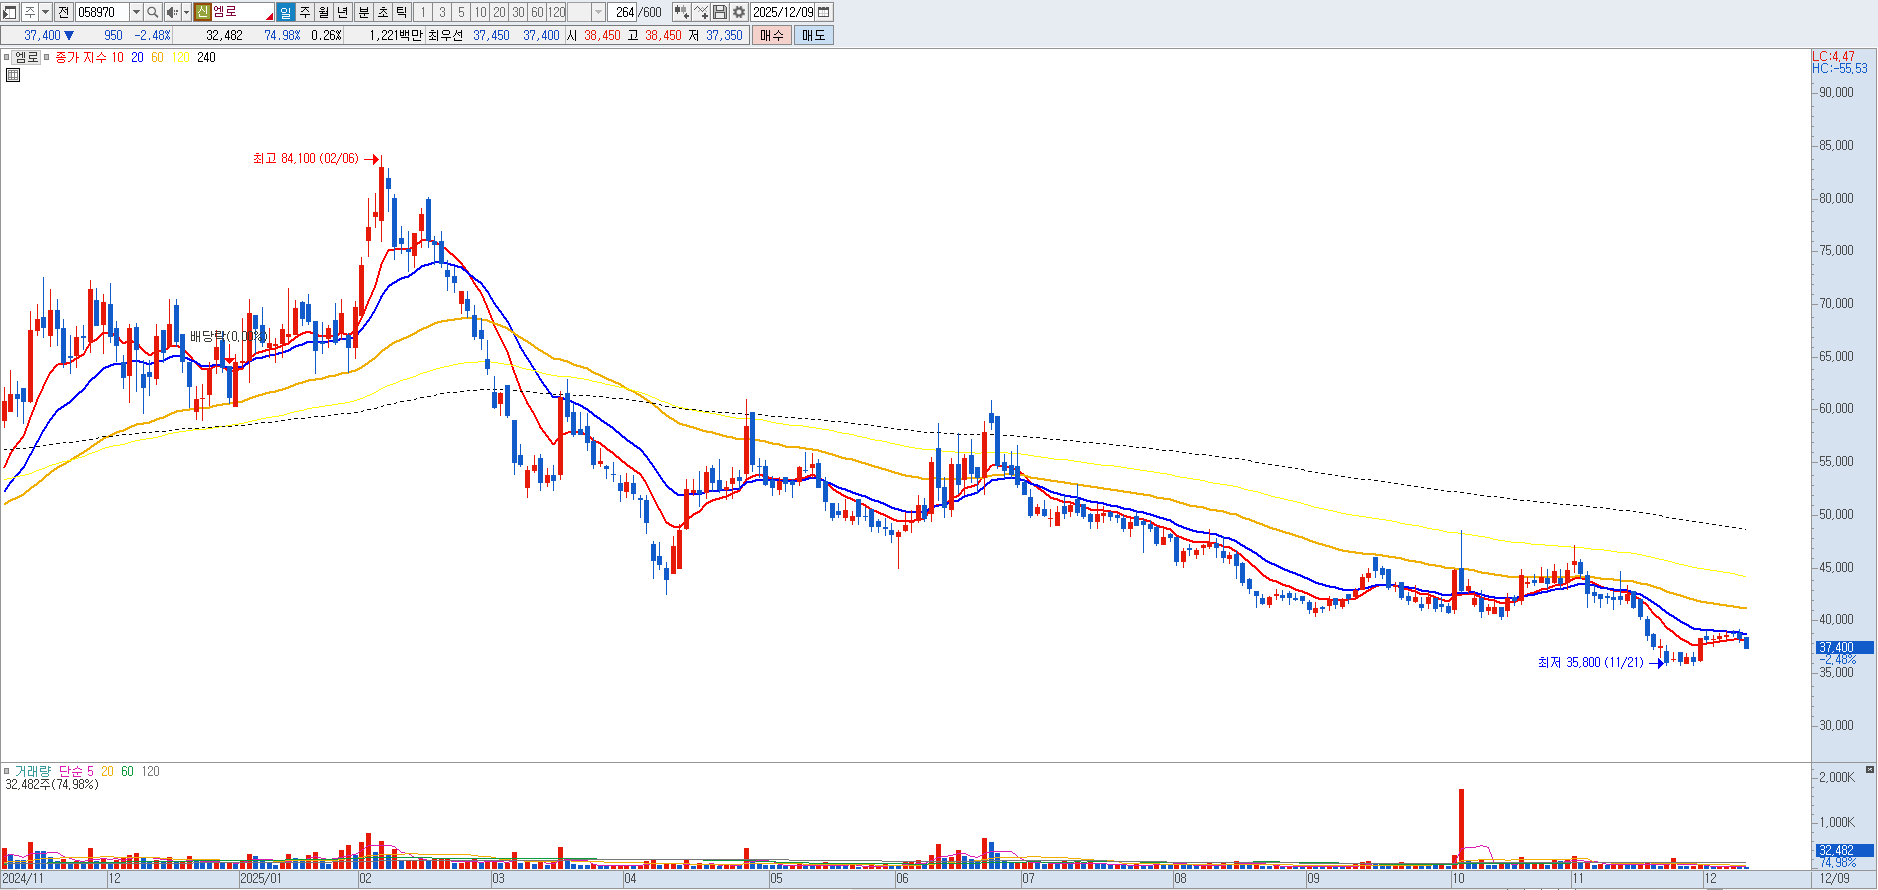Viewport: 1878px width, 890px height.
Task: Click the save floppy disk icon
Action: [720, 12]
